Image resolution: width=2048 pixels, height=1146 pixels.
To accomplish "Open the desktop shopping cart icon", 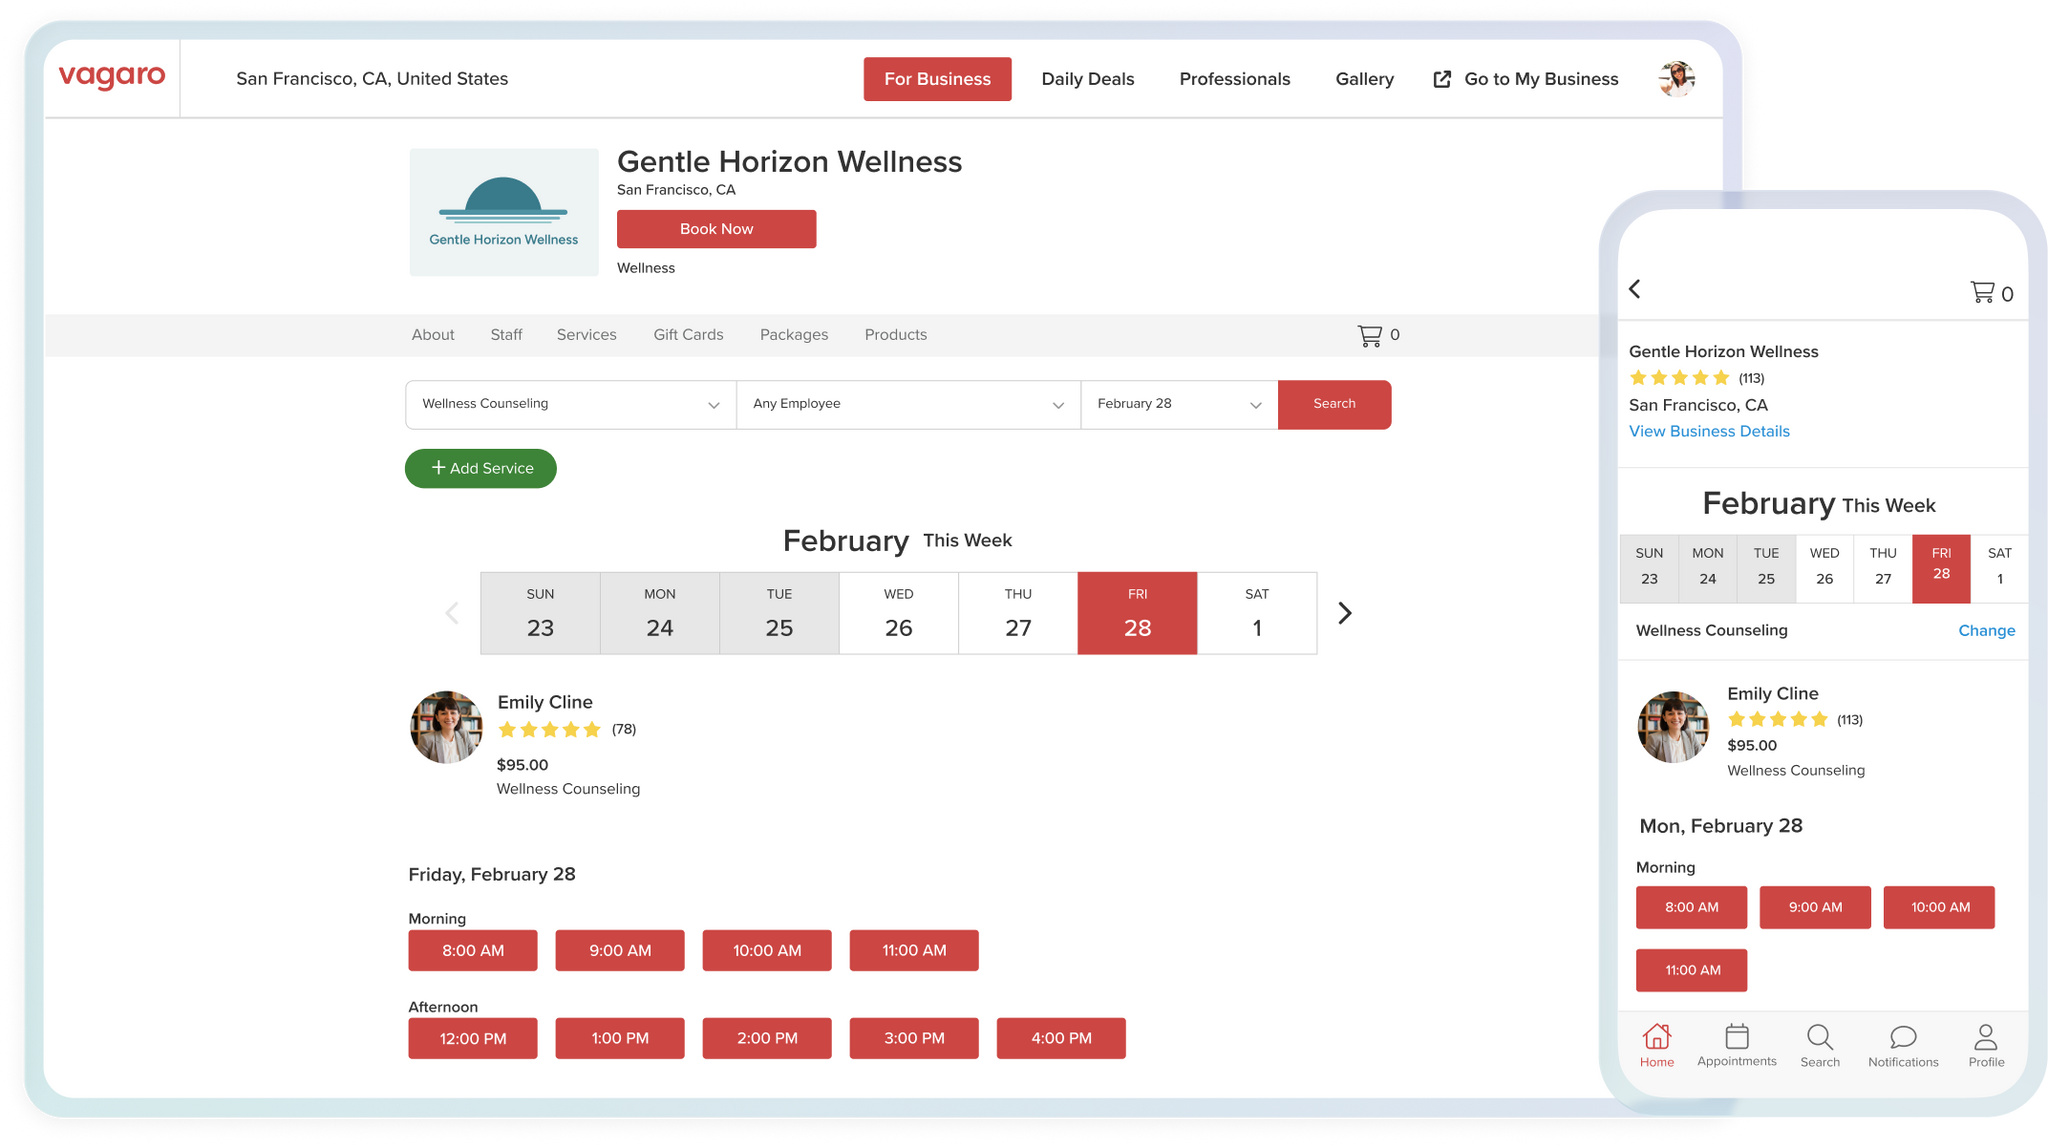I will point(1369,335).
